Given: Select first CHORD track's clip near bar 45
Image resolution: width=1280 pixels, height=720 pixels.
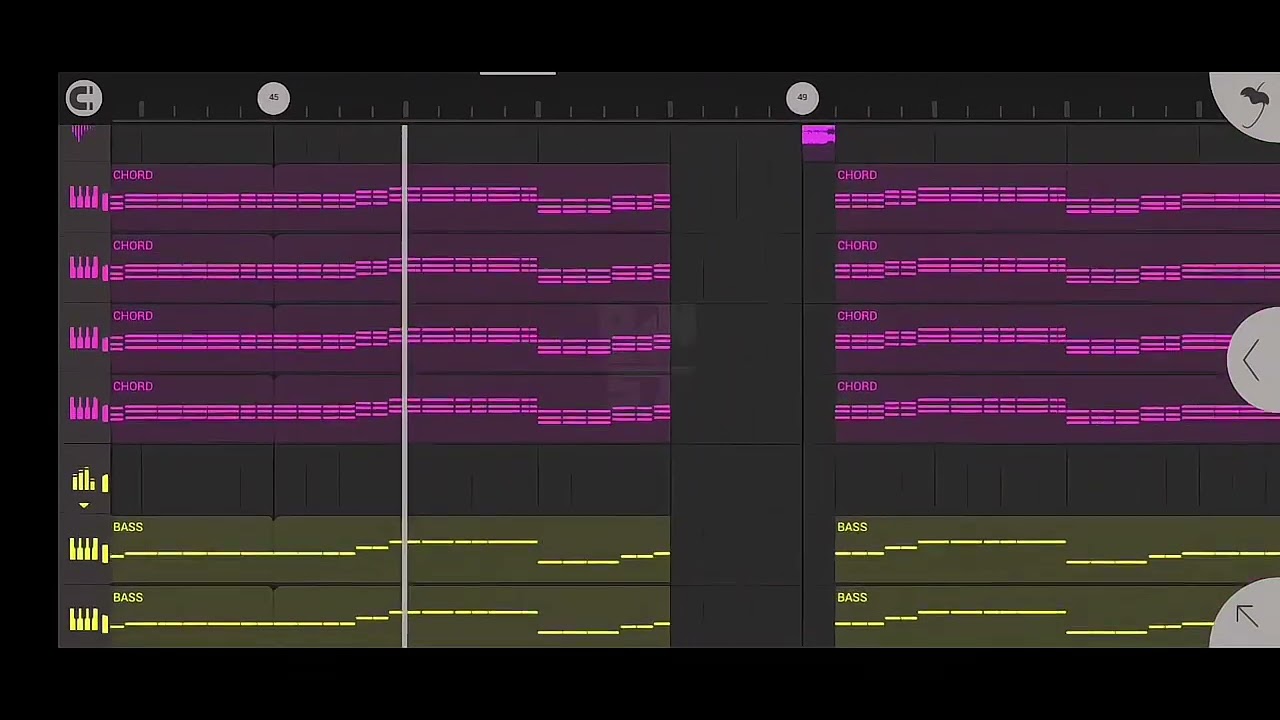Looking at the screenshot, I should [391, 198].
